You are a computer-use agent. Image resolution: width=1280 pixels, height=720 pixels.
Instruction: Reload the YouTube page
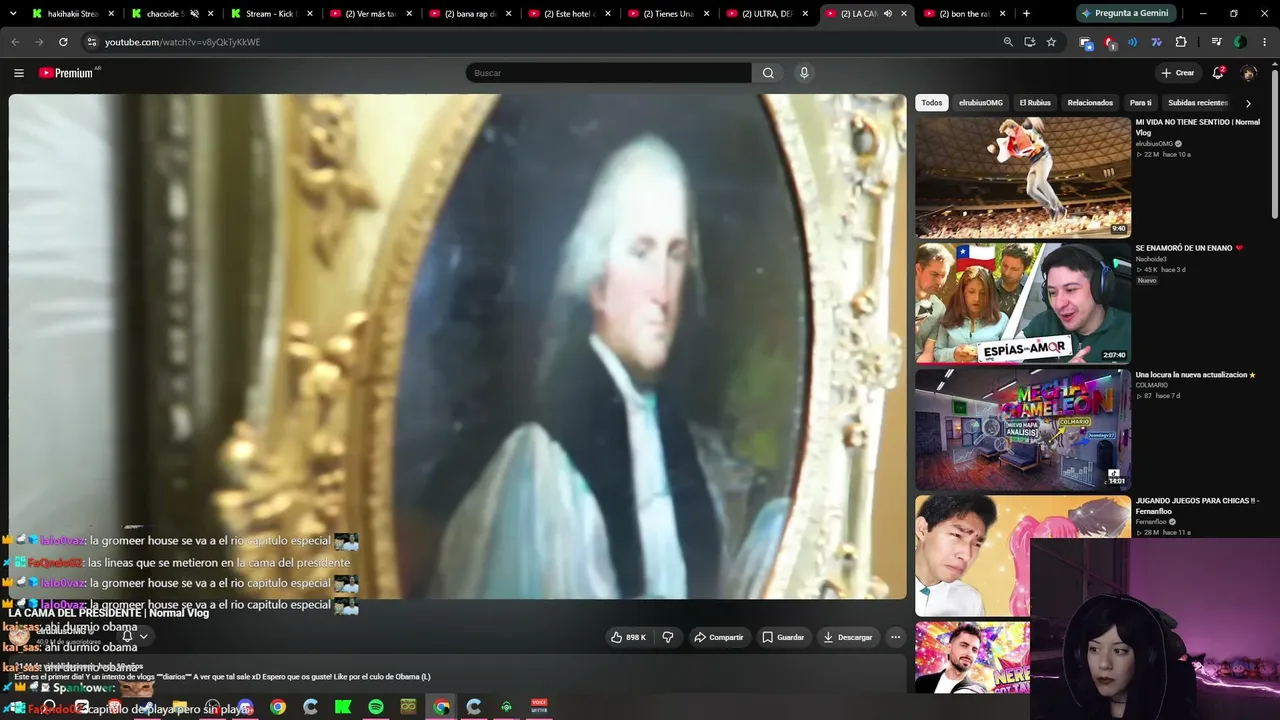(63, 42)
